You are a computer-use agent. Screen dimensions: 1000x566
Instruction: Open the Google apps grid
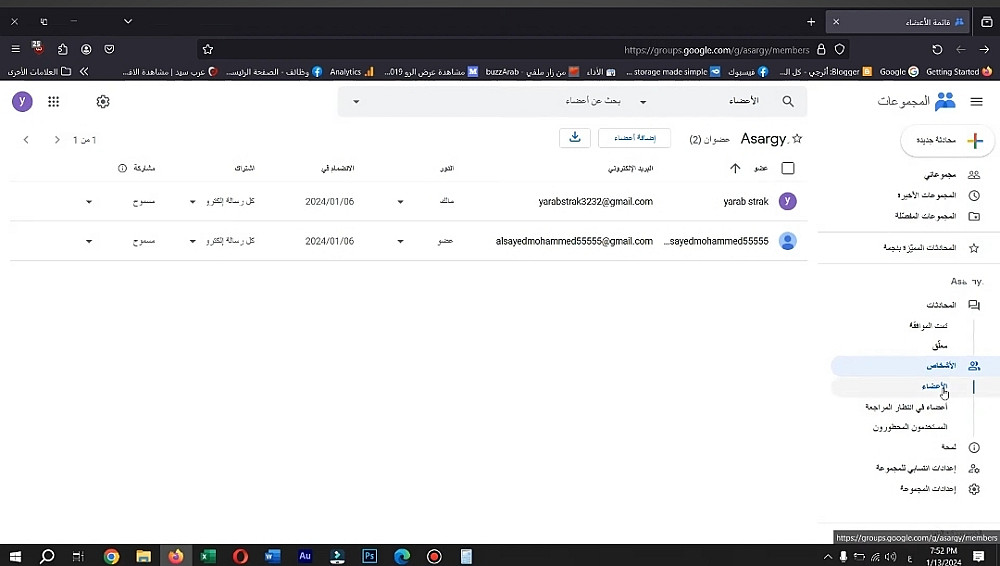[x=54, y=101]
